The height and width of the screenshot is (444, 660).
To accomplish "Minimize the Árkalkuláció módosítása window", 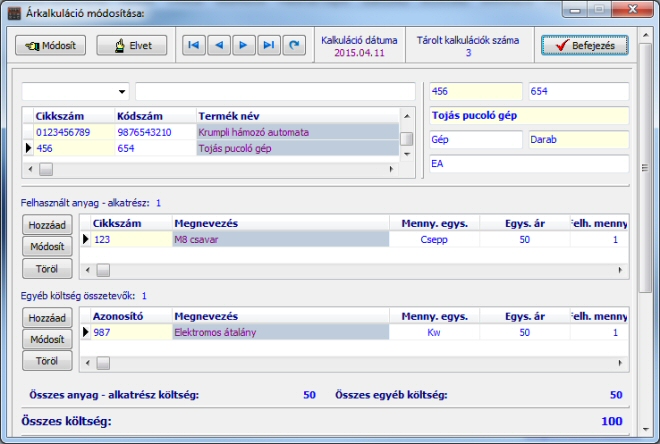I will 575,9.
